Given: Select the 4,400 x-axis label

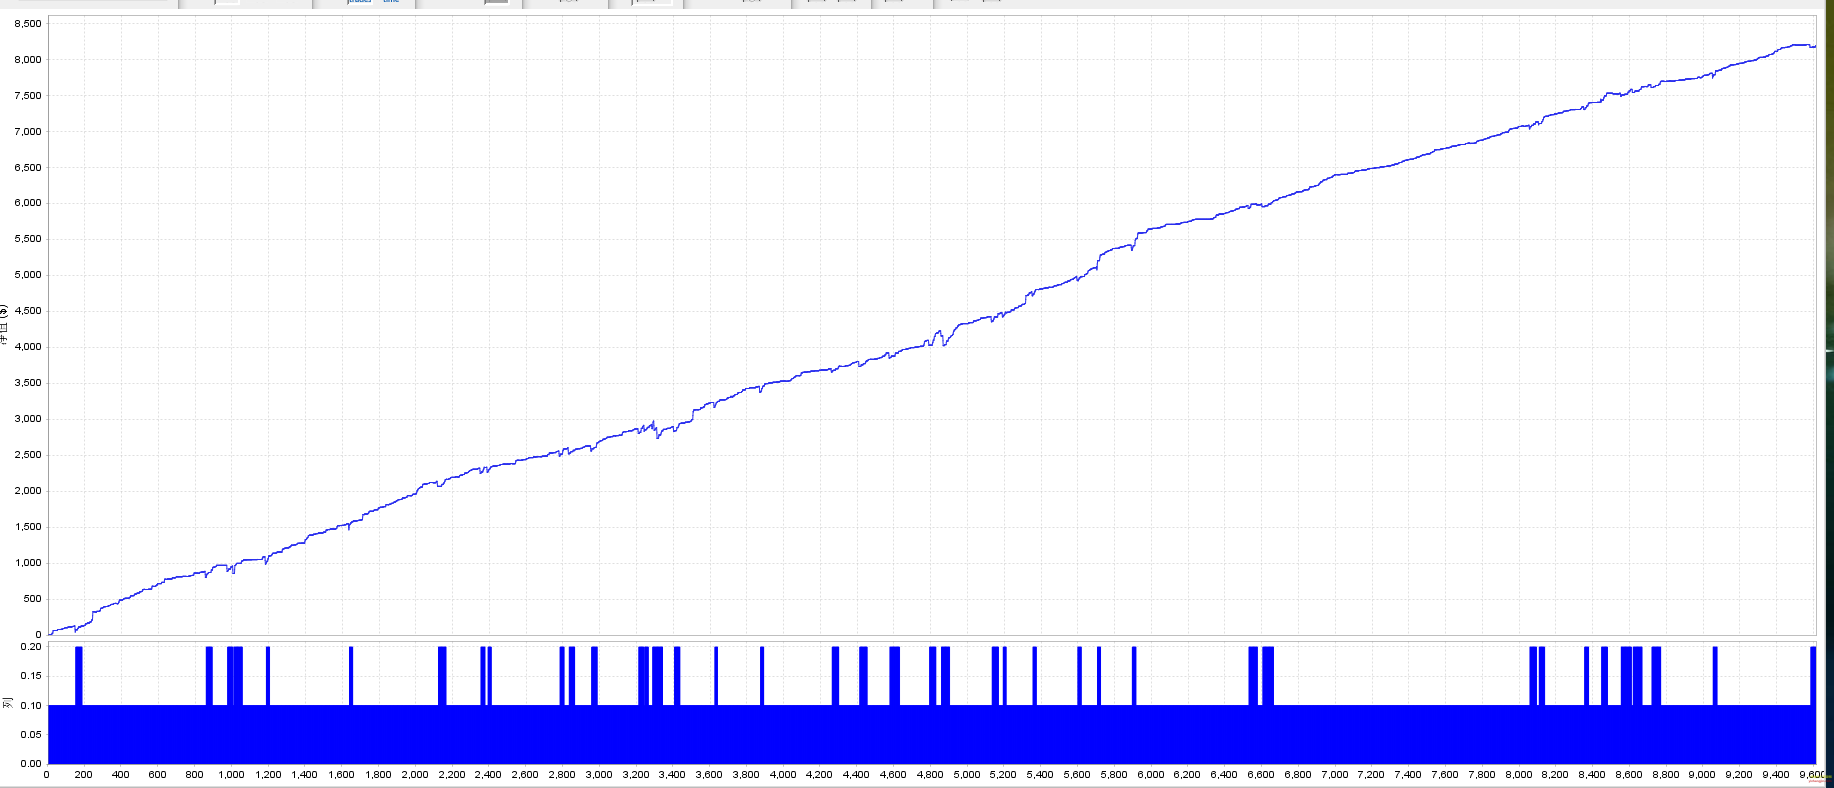Looking at the screenshot, I should (856, 774).
